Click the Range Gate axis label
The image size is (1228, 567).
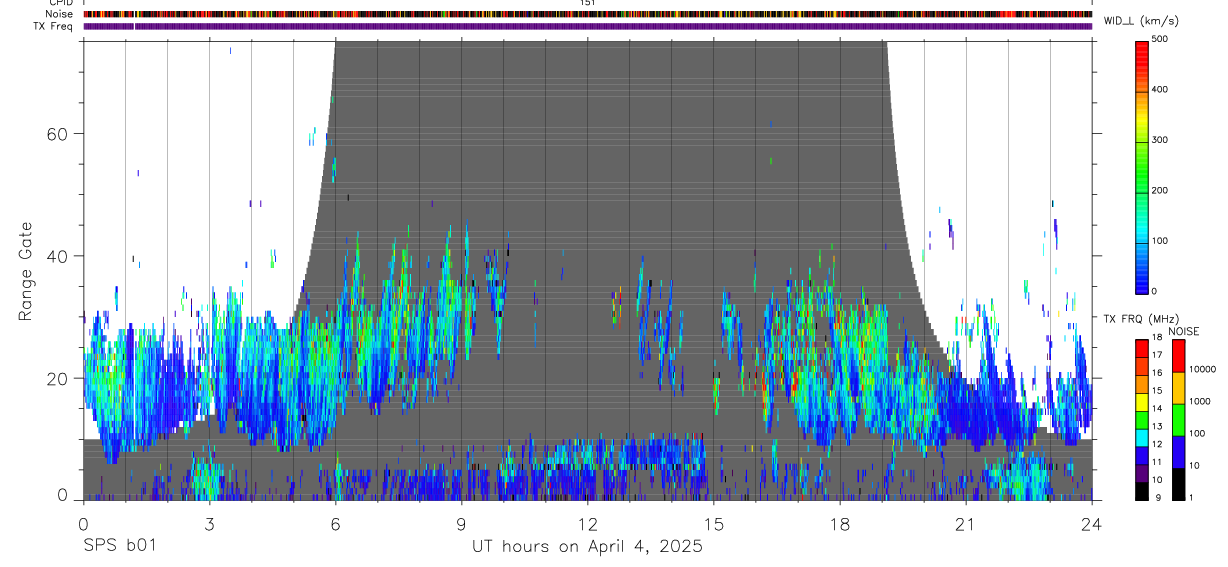tap(26, 272)
